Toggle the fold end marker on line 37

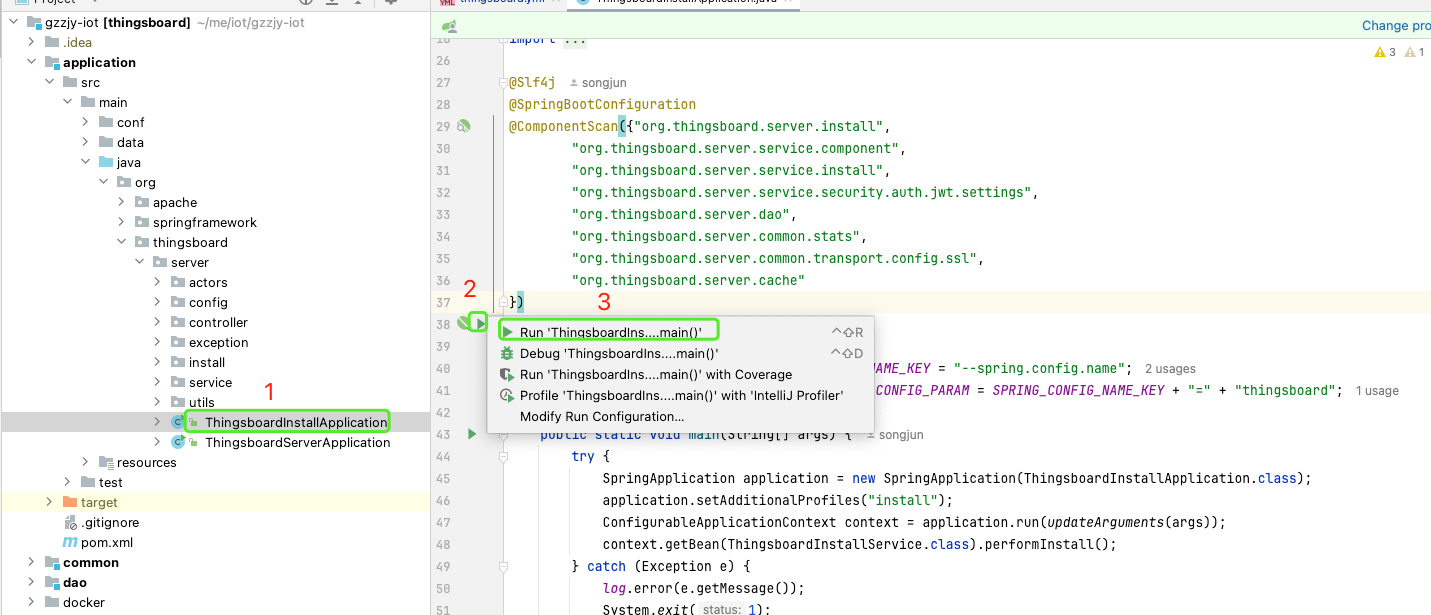(502, 302)
